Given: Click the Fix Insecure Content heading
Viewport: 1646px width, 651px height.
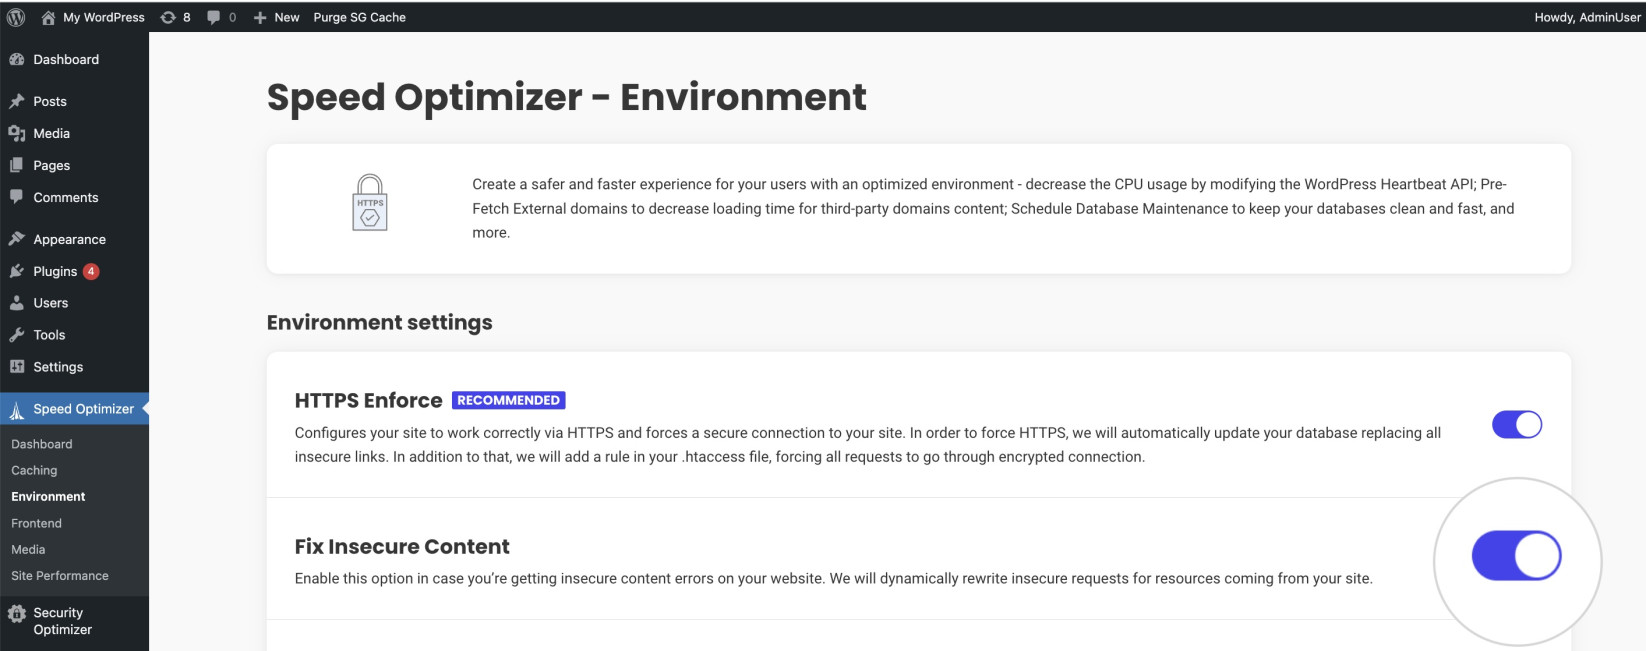Looking at the screenshot, I should [x=402, y=546].
